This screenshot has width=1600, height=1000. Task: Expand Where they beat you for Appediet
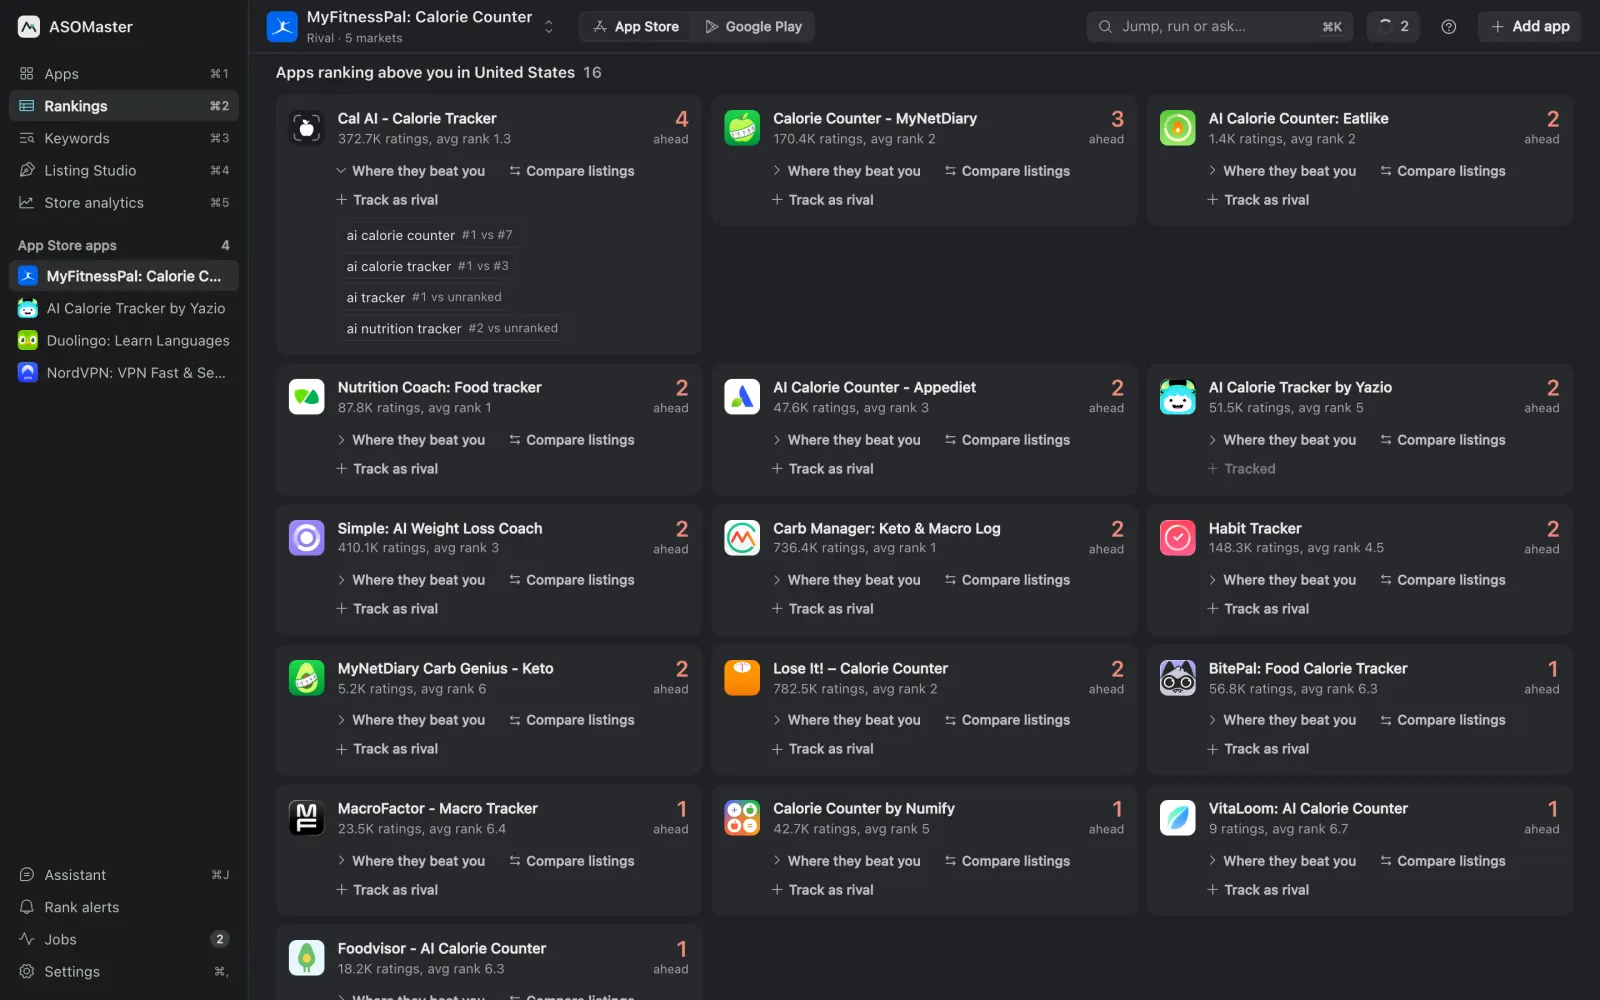[846, 440]
